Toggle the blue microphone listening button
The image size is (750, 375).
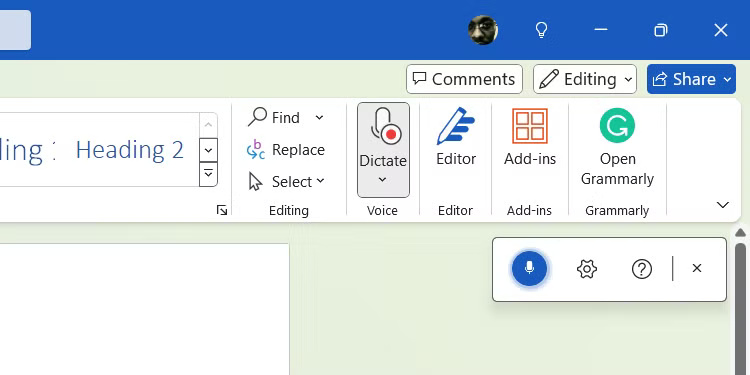coord(529,269)
